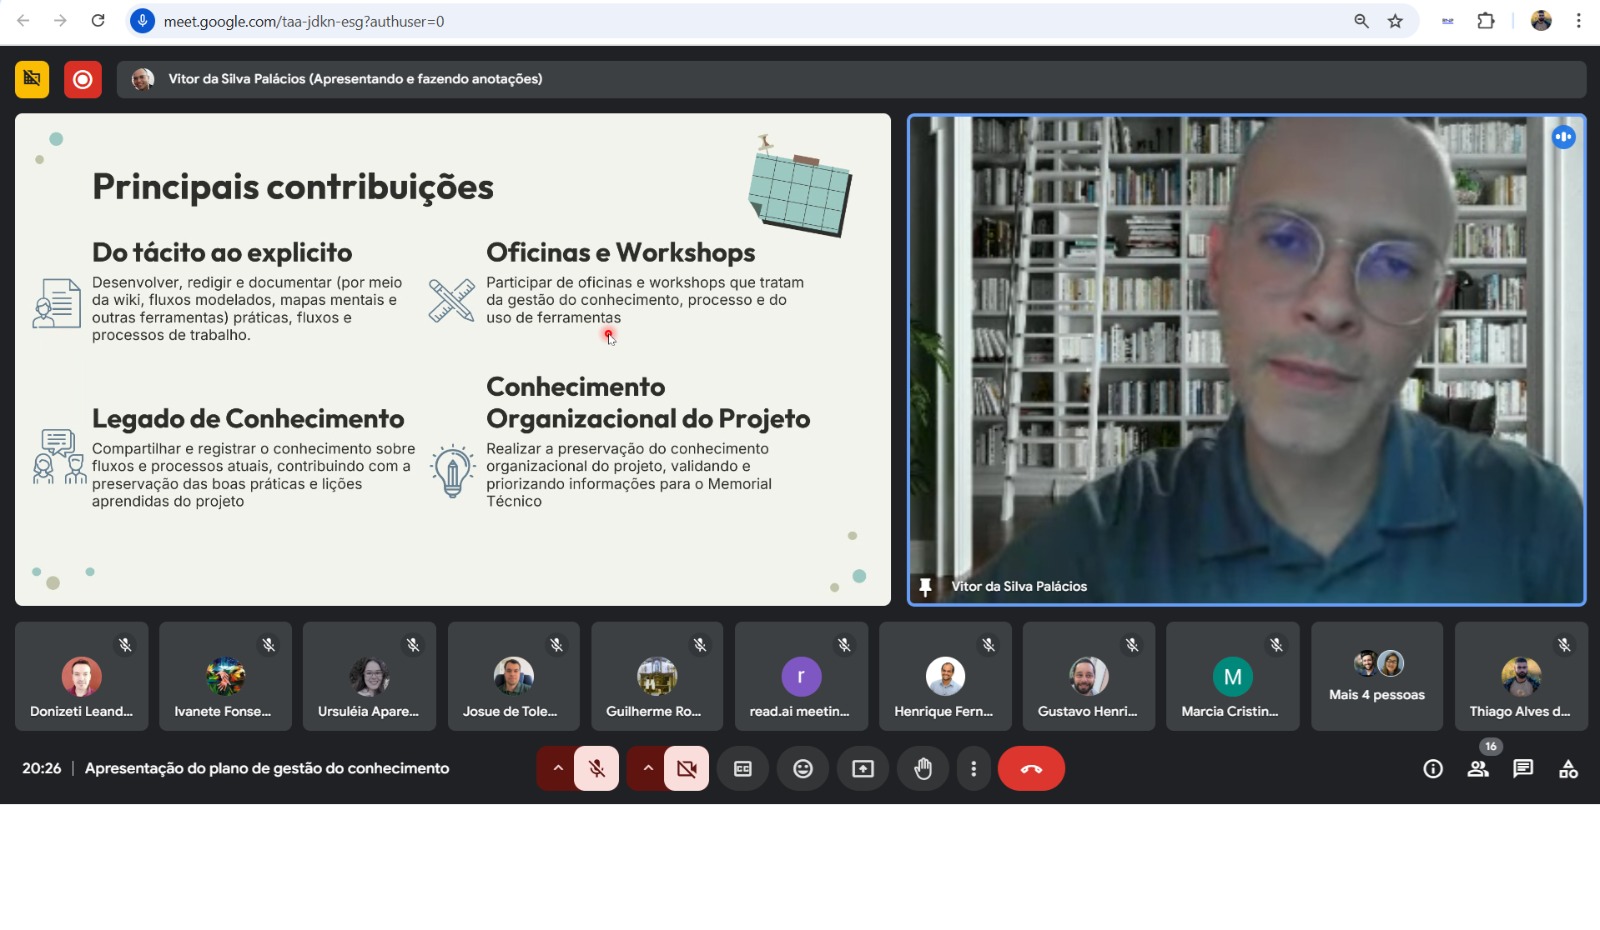Click the presenter banner Vitor da Silva Palácios
Viewport: 1600px width, 930px height.
[x=851, y=79]
